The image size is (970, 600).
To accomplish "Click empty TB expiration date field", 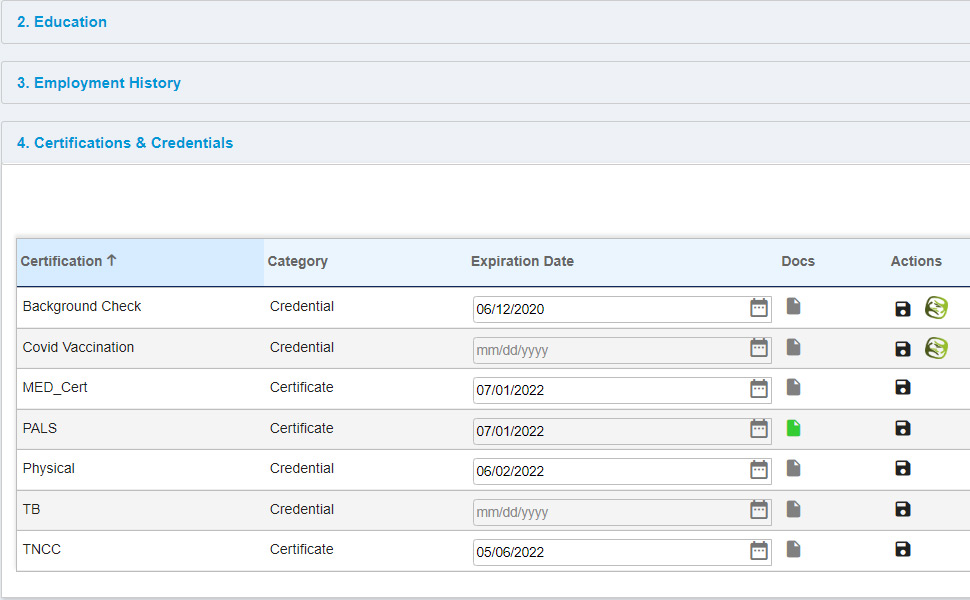I will pos(622,512).
